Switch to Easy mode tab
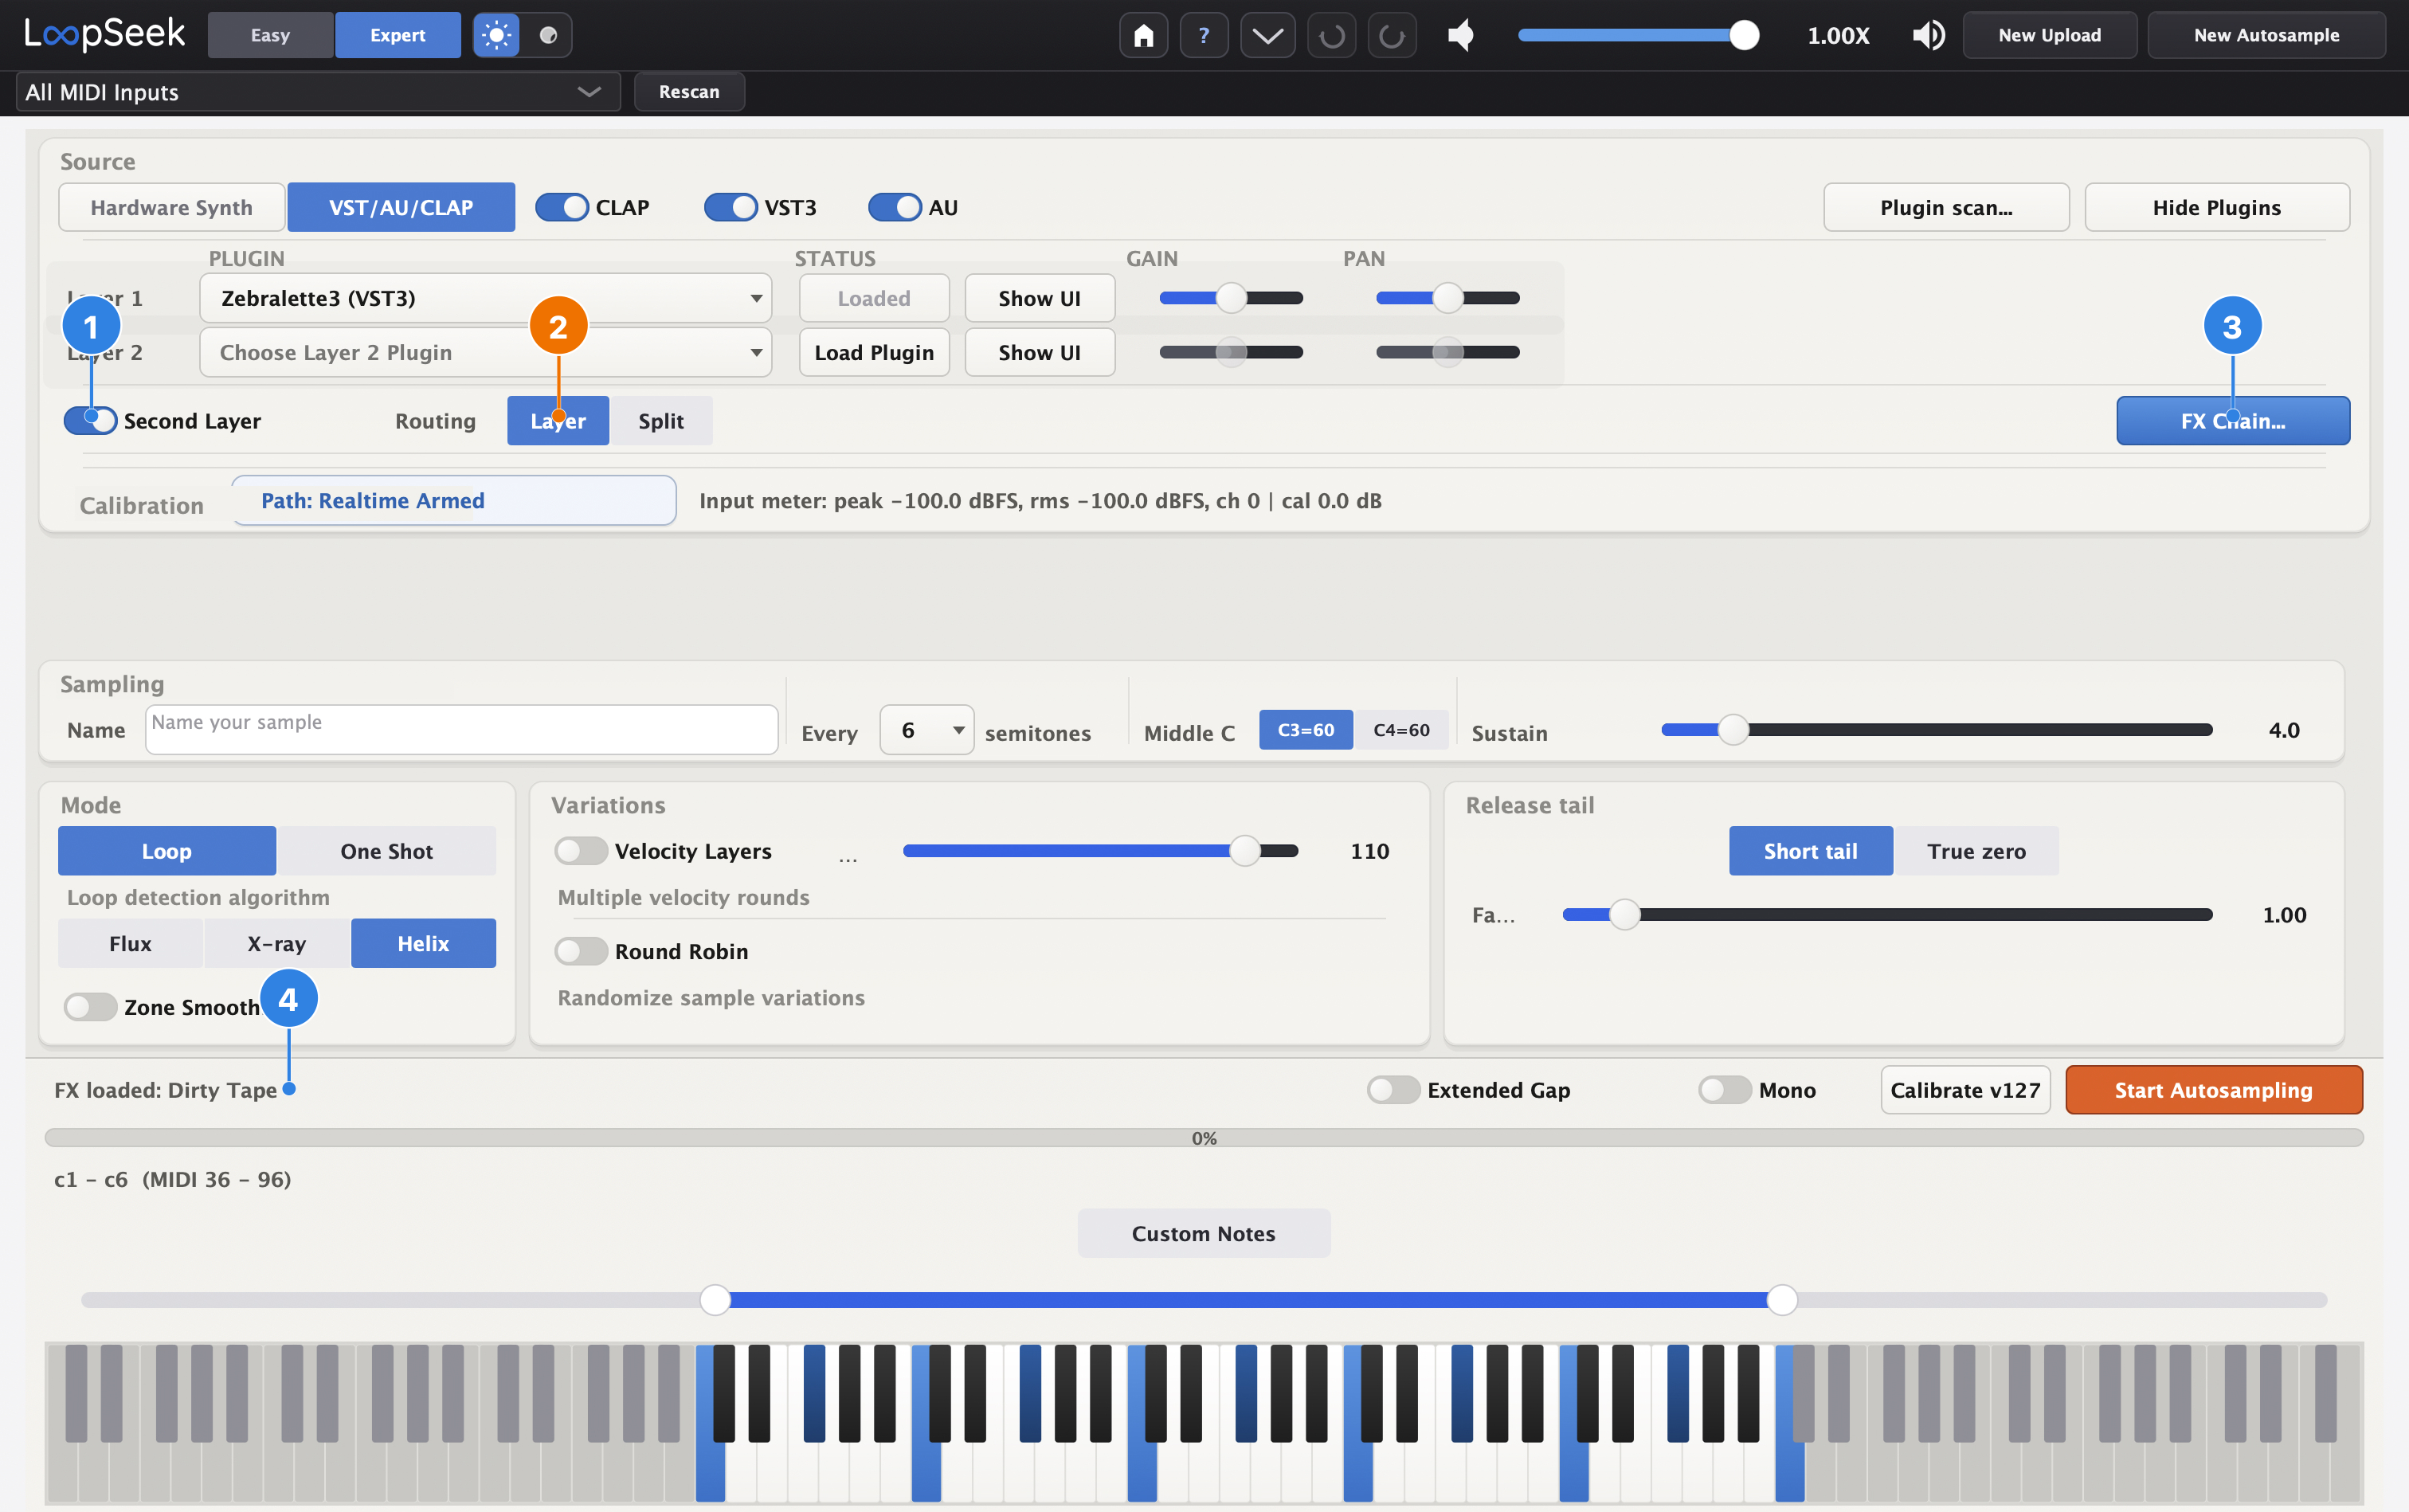The image size is (2409, 1512). coord(270,35)
